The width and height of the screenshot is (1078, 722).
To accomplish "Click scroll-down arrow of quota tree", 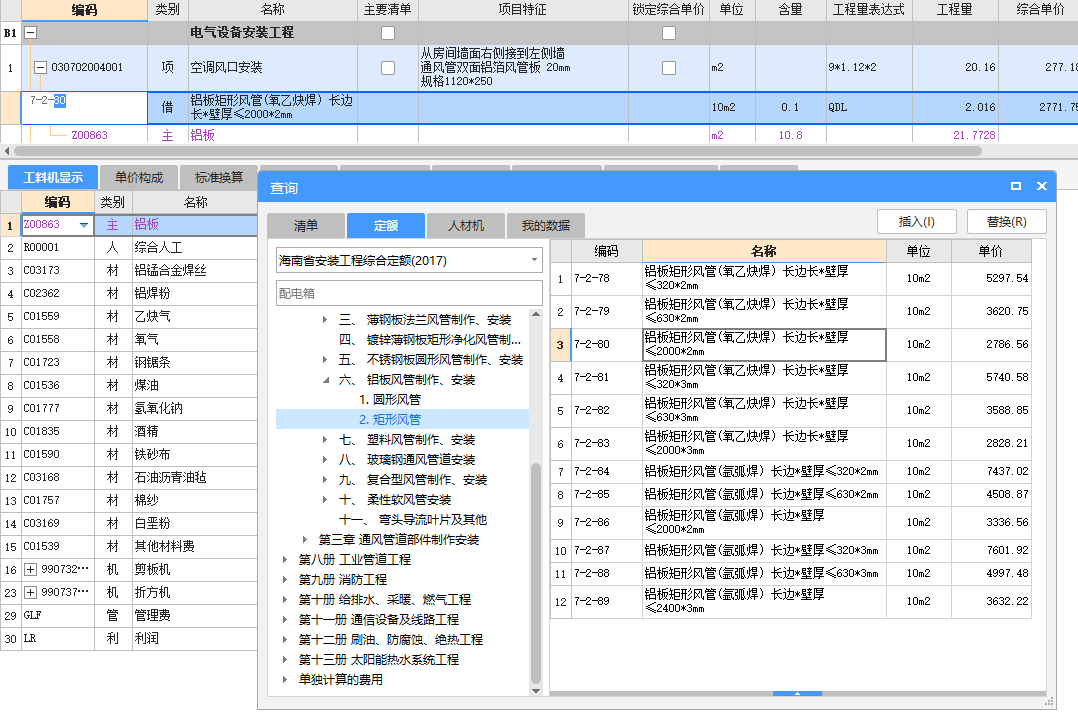I will tap(536, 691).
